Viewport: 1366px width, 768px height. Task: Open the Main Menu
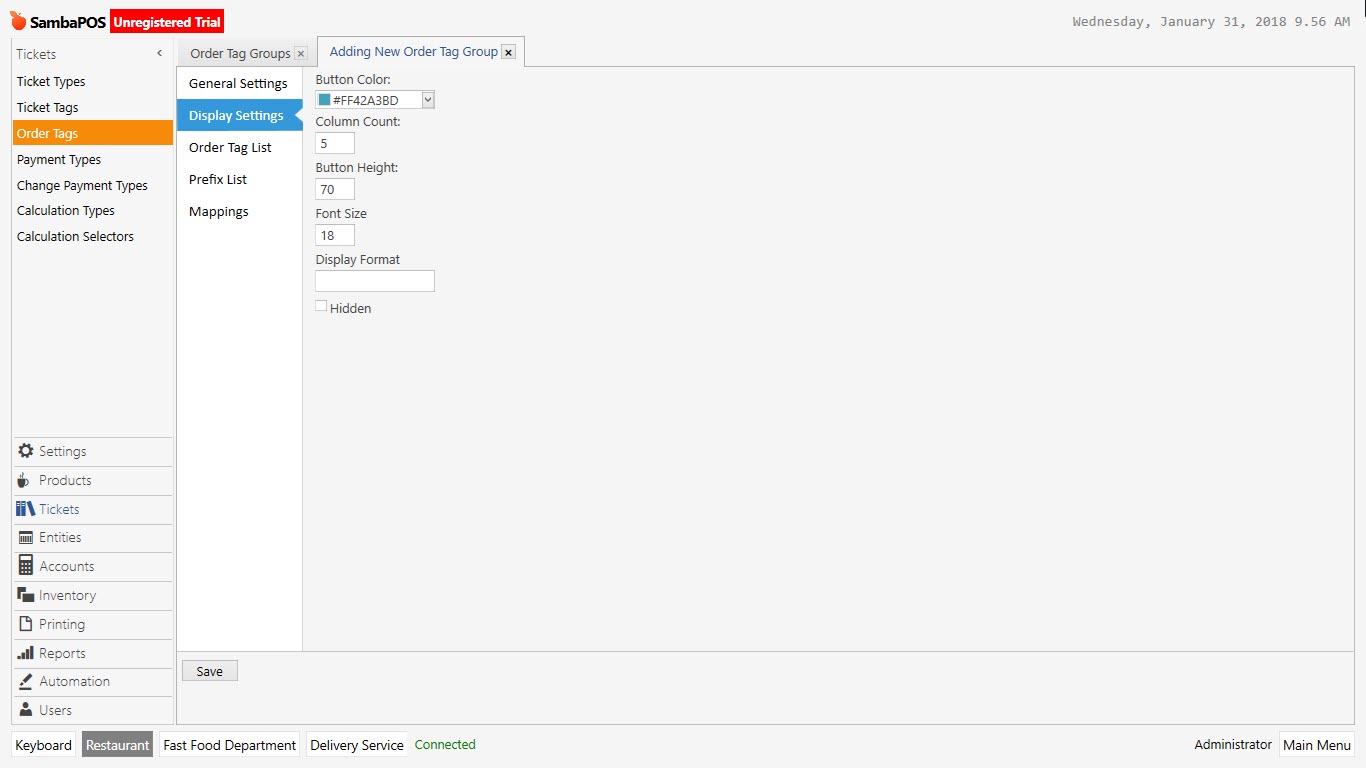click(x=1316, y=744)
